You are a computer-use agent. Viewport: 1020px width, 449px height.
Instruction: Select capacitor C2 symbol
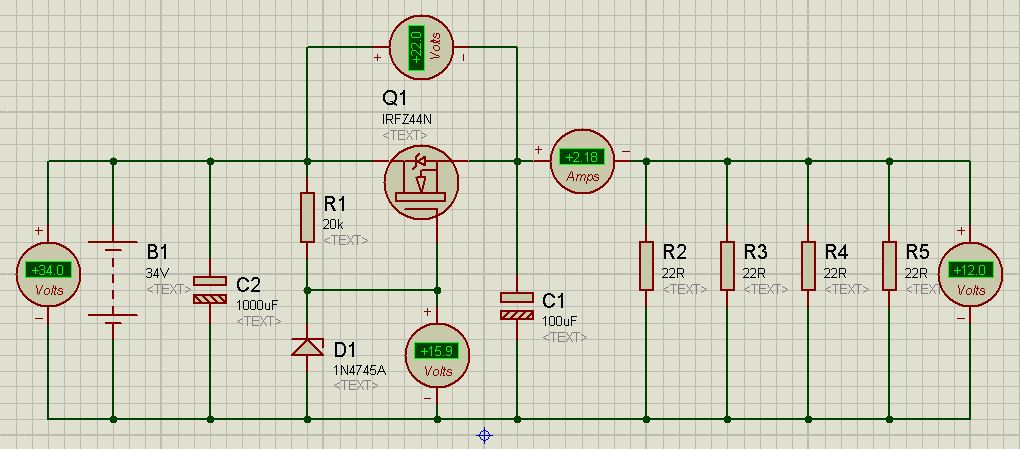(209, 290)
